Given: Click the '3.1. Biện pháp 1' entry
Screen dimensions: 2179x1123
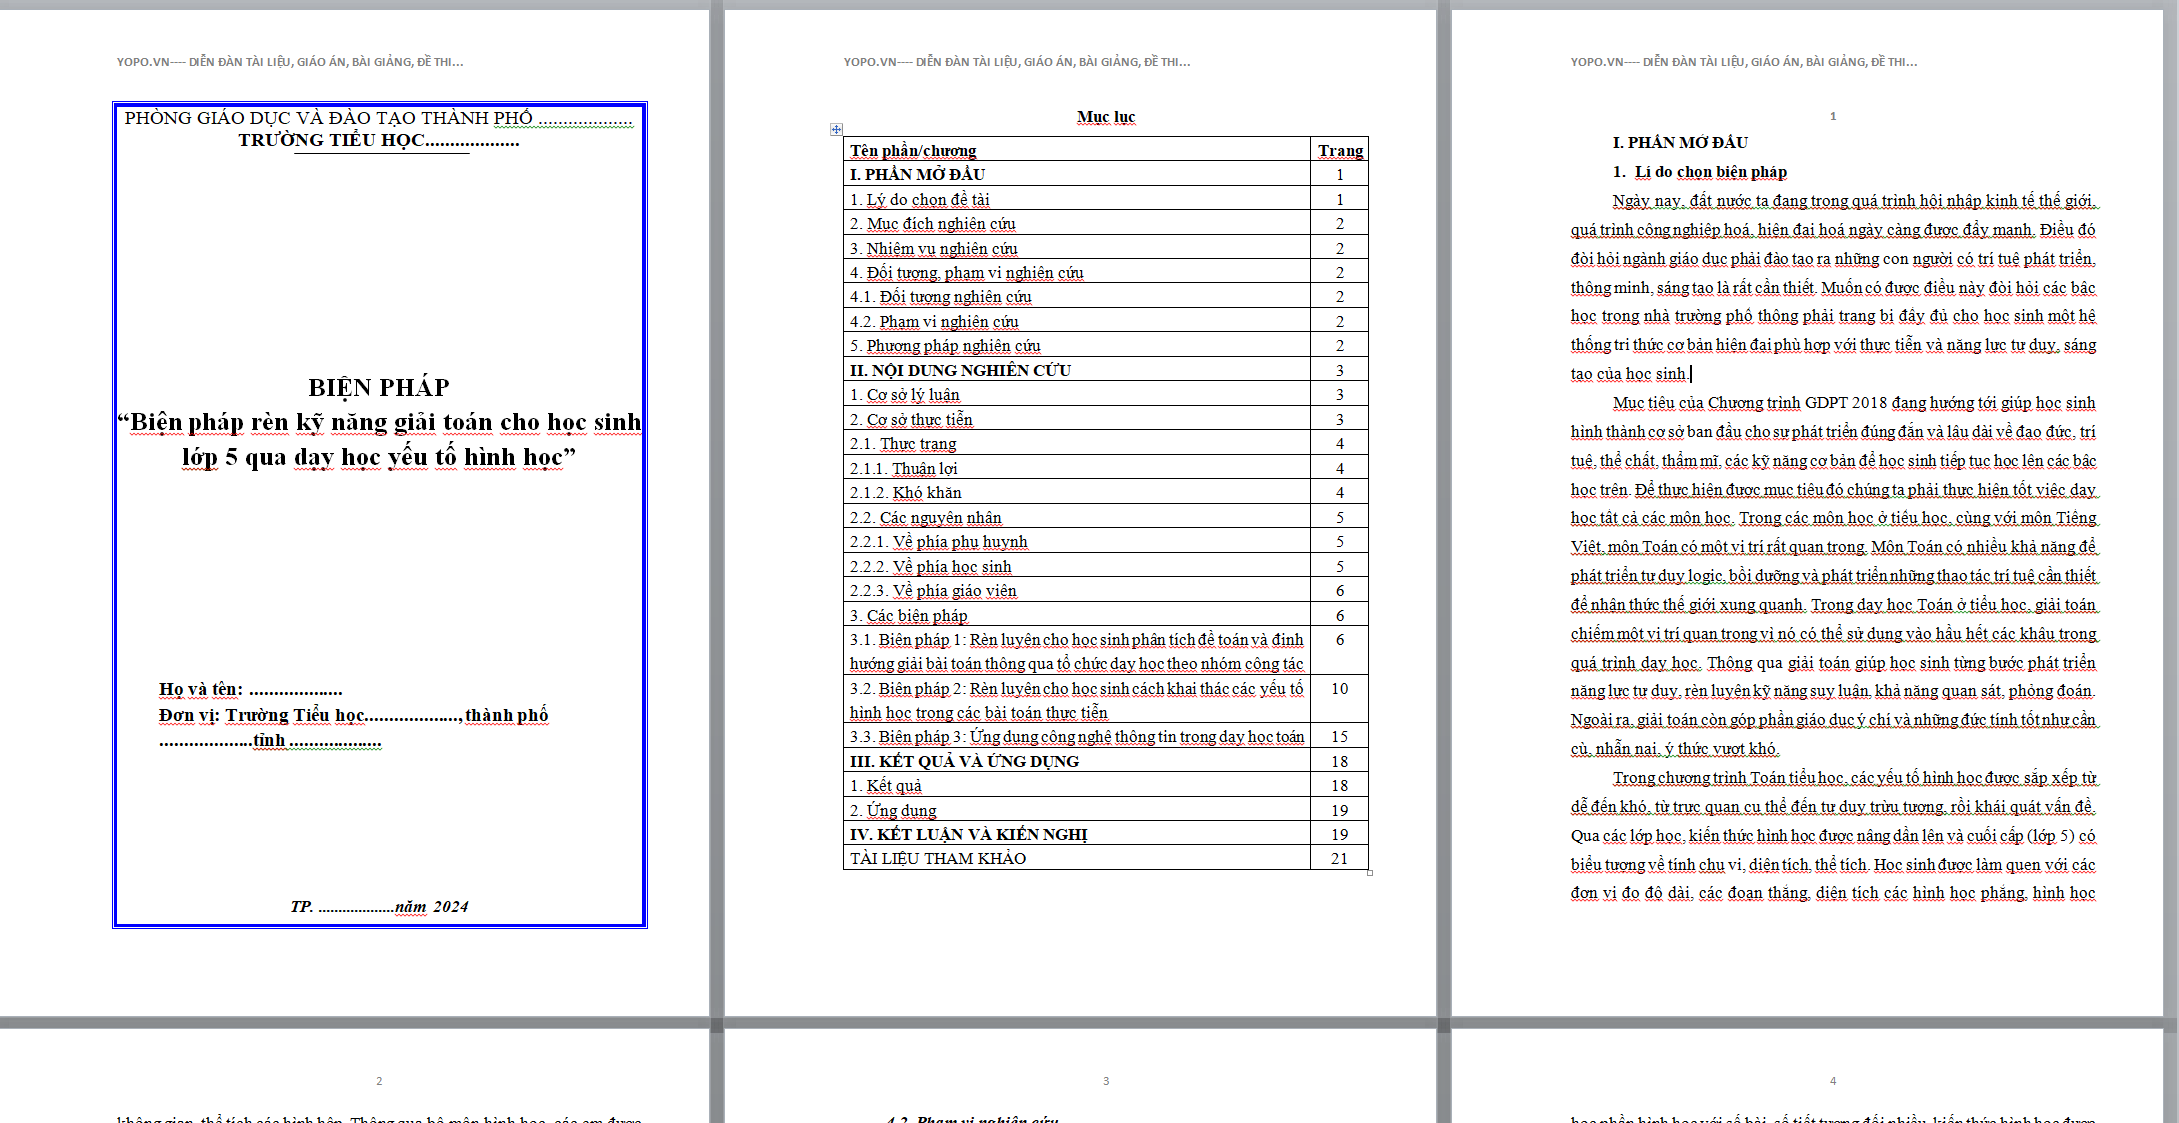Looking at the screenshot, I should pos(1077,651).
